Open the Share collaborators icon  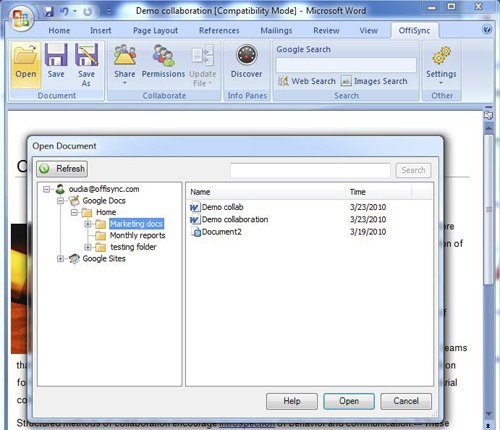click(125, 55)
